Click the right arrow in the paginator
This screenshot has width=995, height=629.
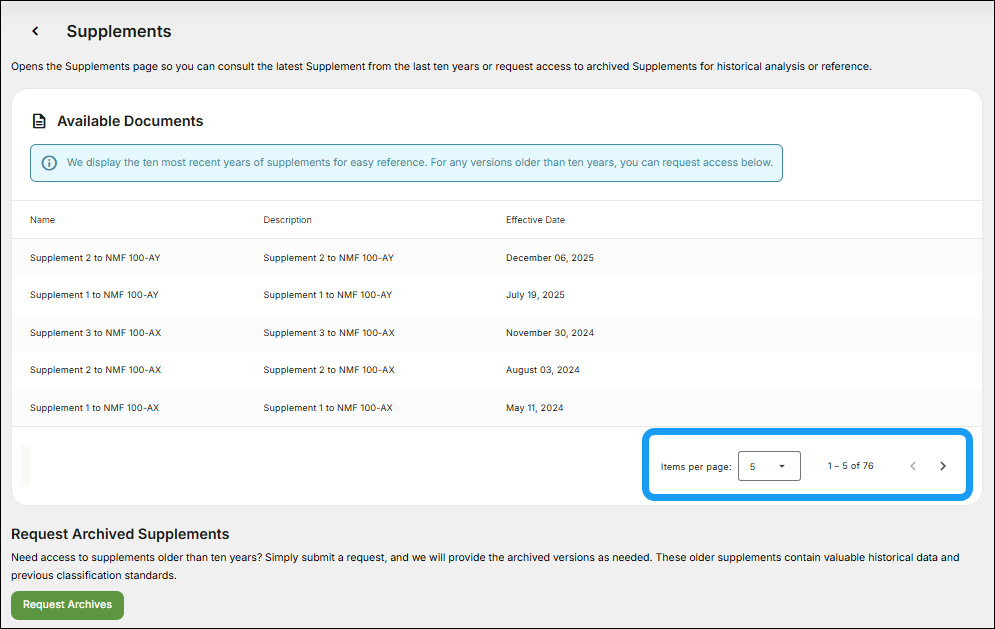pos(942,465)
